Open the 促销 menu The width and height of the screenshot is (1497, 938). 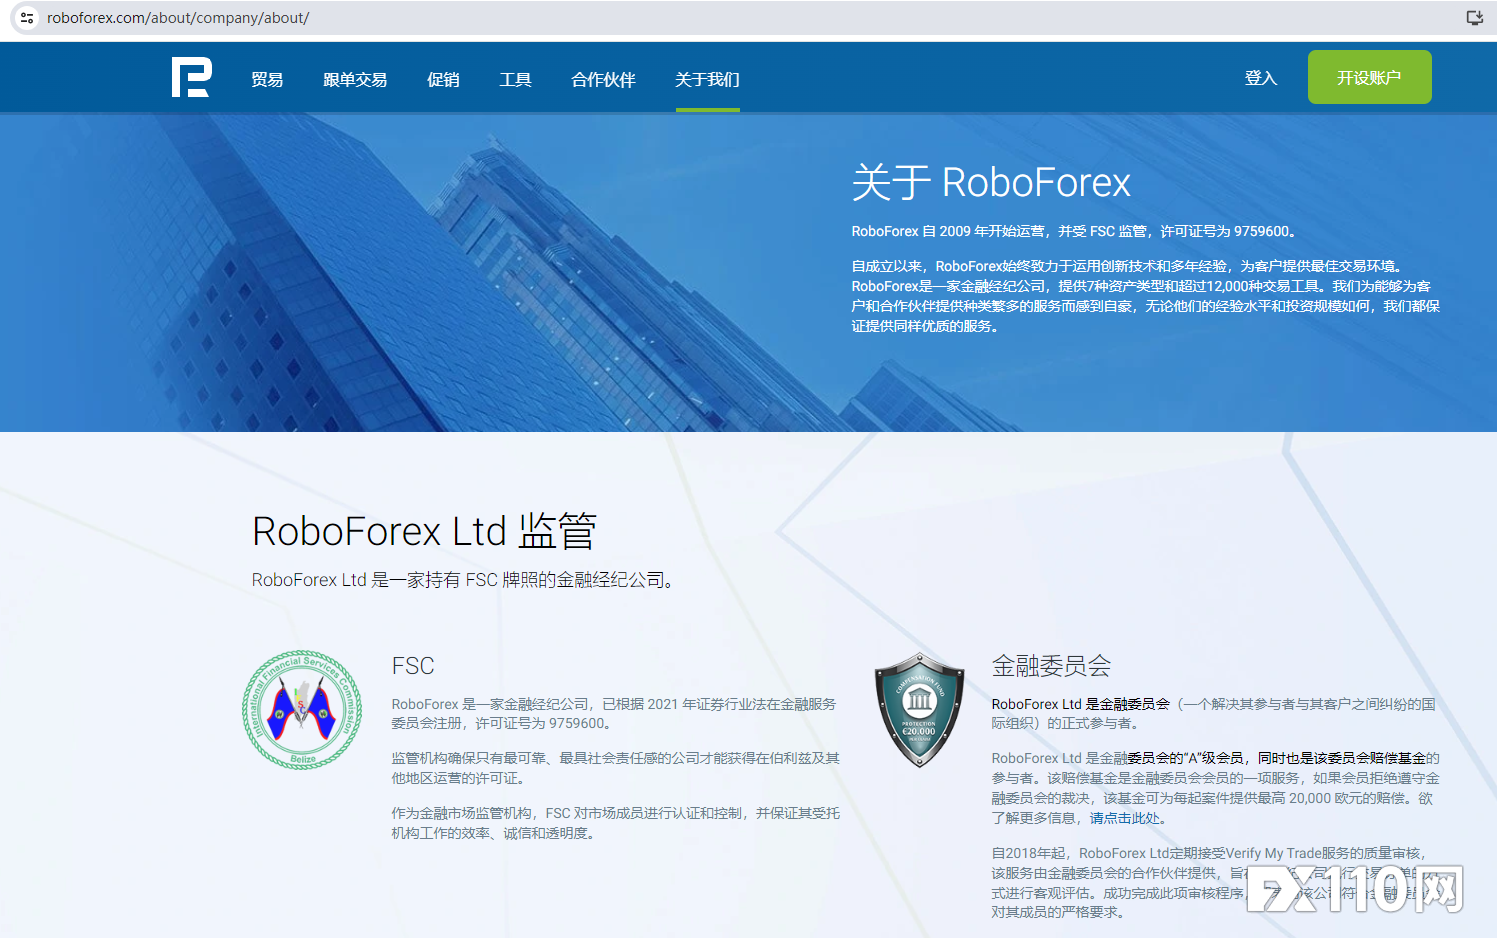(443, 80)
